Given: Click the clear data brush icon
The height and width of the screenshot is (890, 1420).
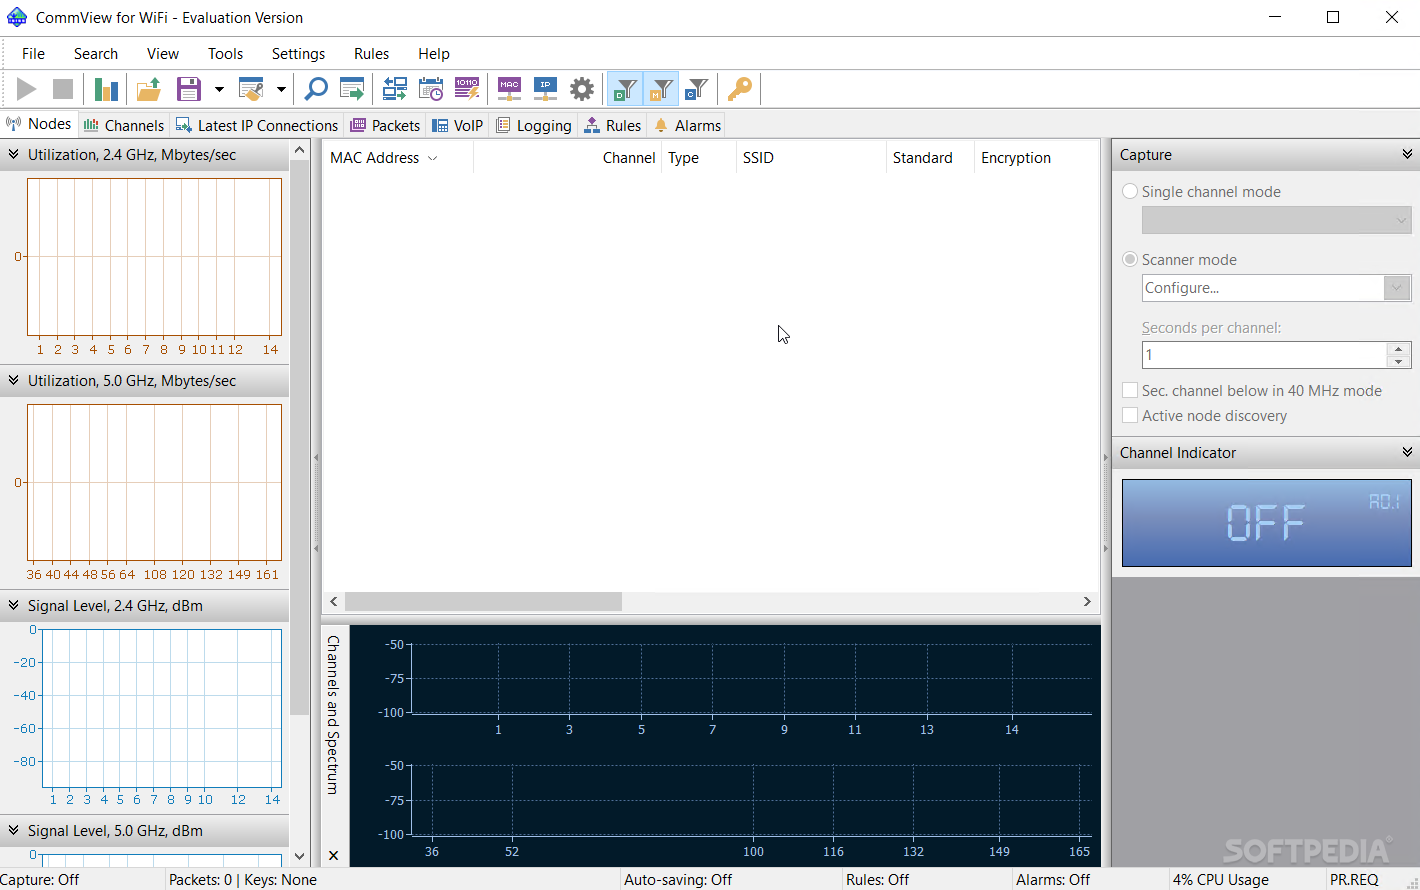Looking at the screenshot, I should click(251, 89).
